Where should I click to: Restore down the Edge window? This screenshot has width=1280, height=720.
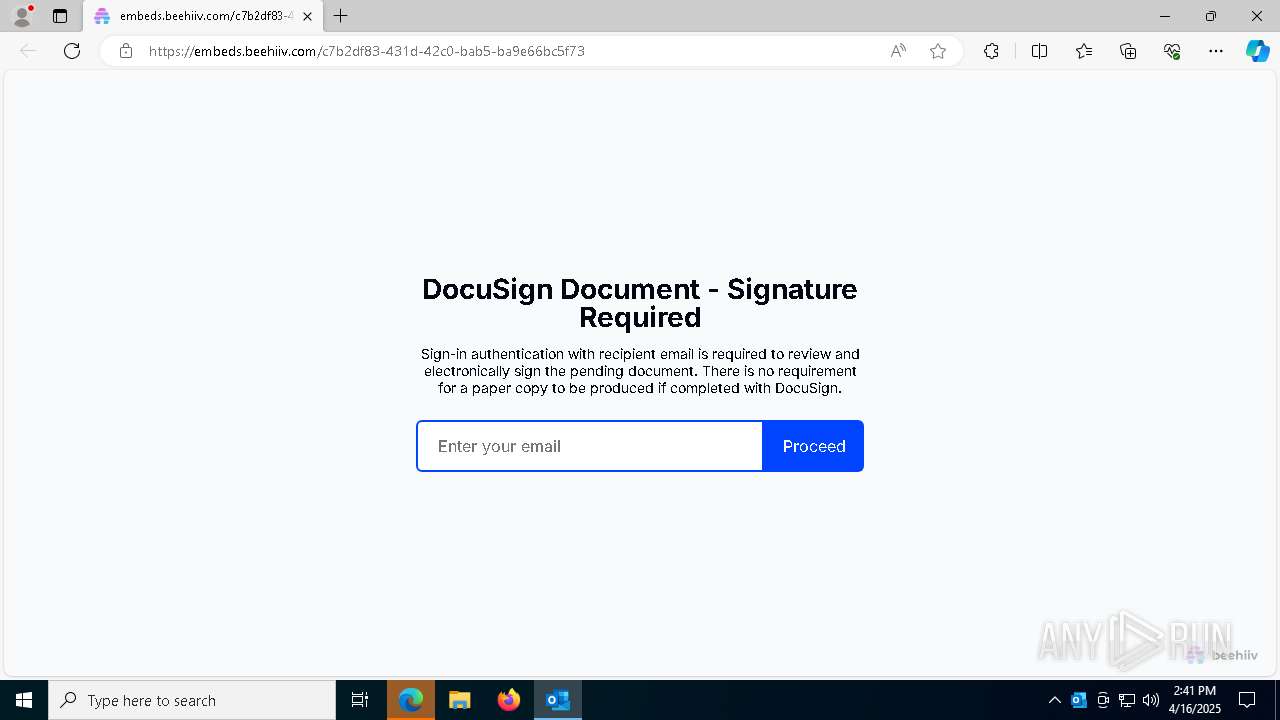1211,16
